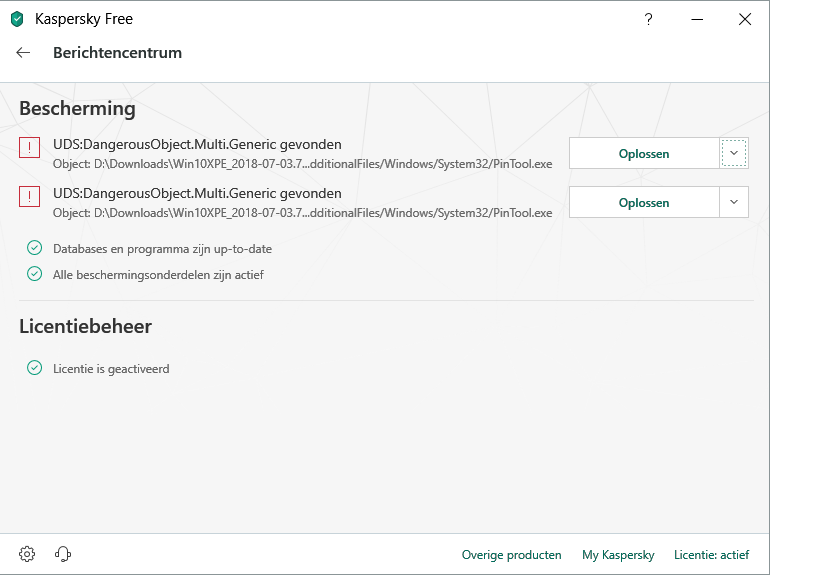Click the Berichtencentrum title

pyautogui.click(x=118, y=53)
